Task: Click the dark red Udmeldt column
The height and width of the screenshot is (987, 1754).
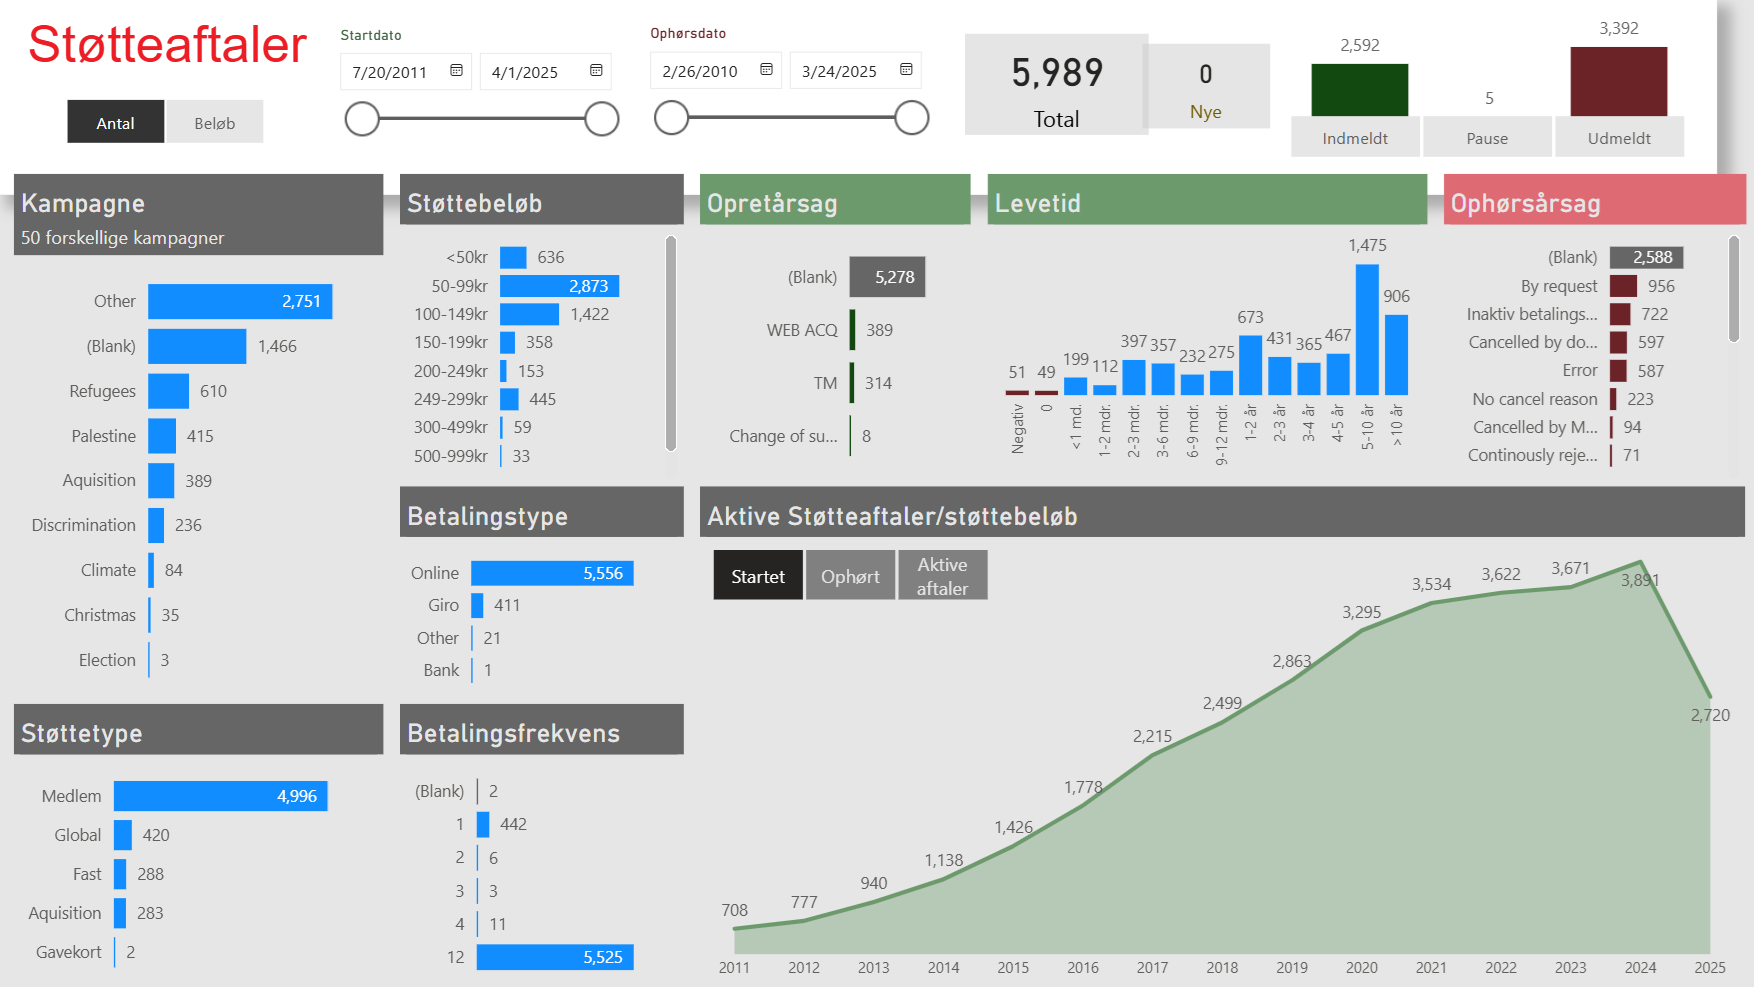Action: (1618, 80)
